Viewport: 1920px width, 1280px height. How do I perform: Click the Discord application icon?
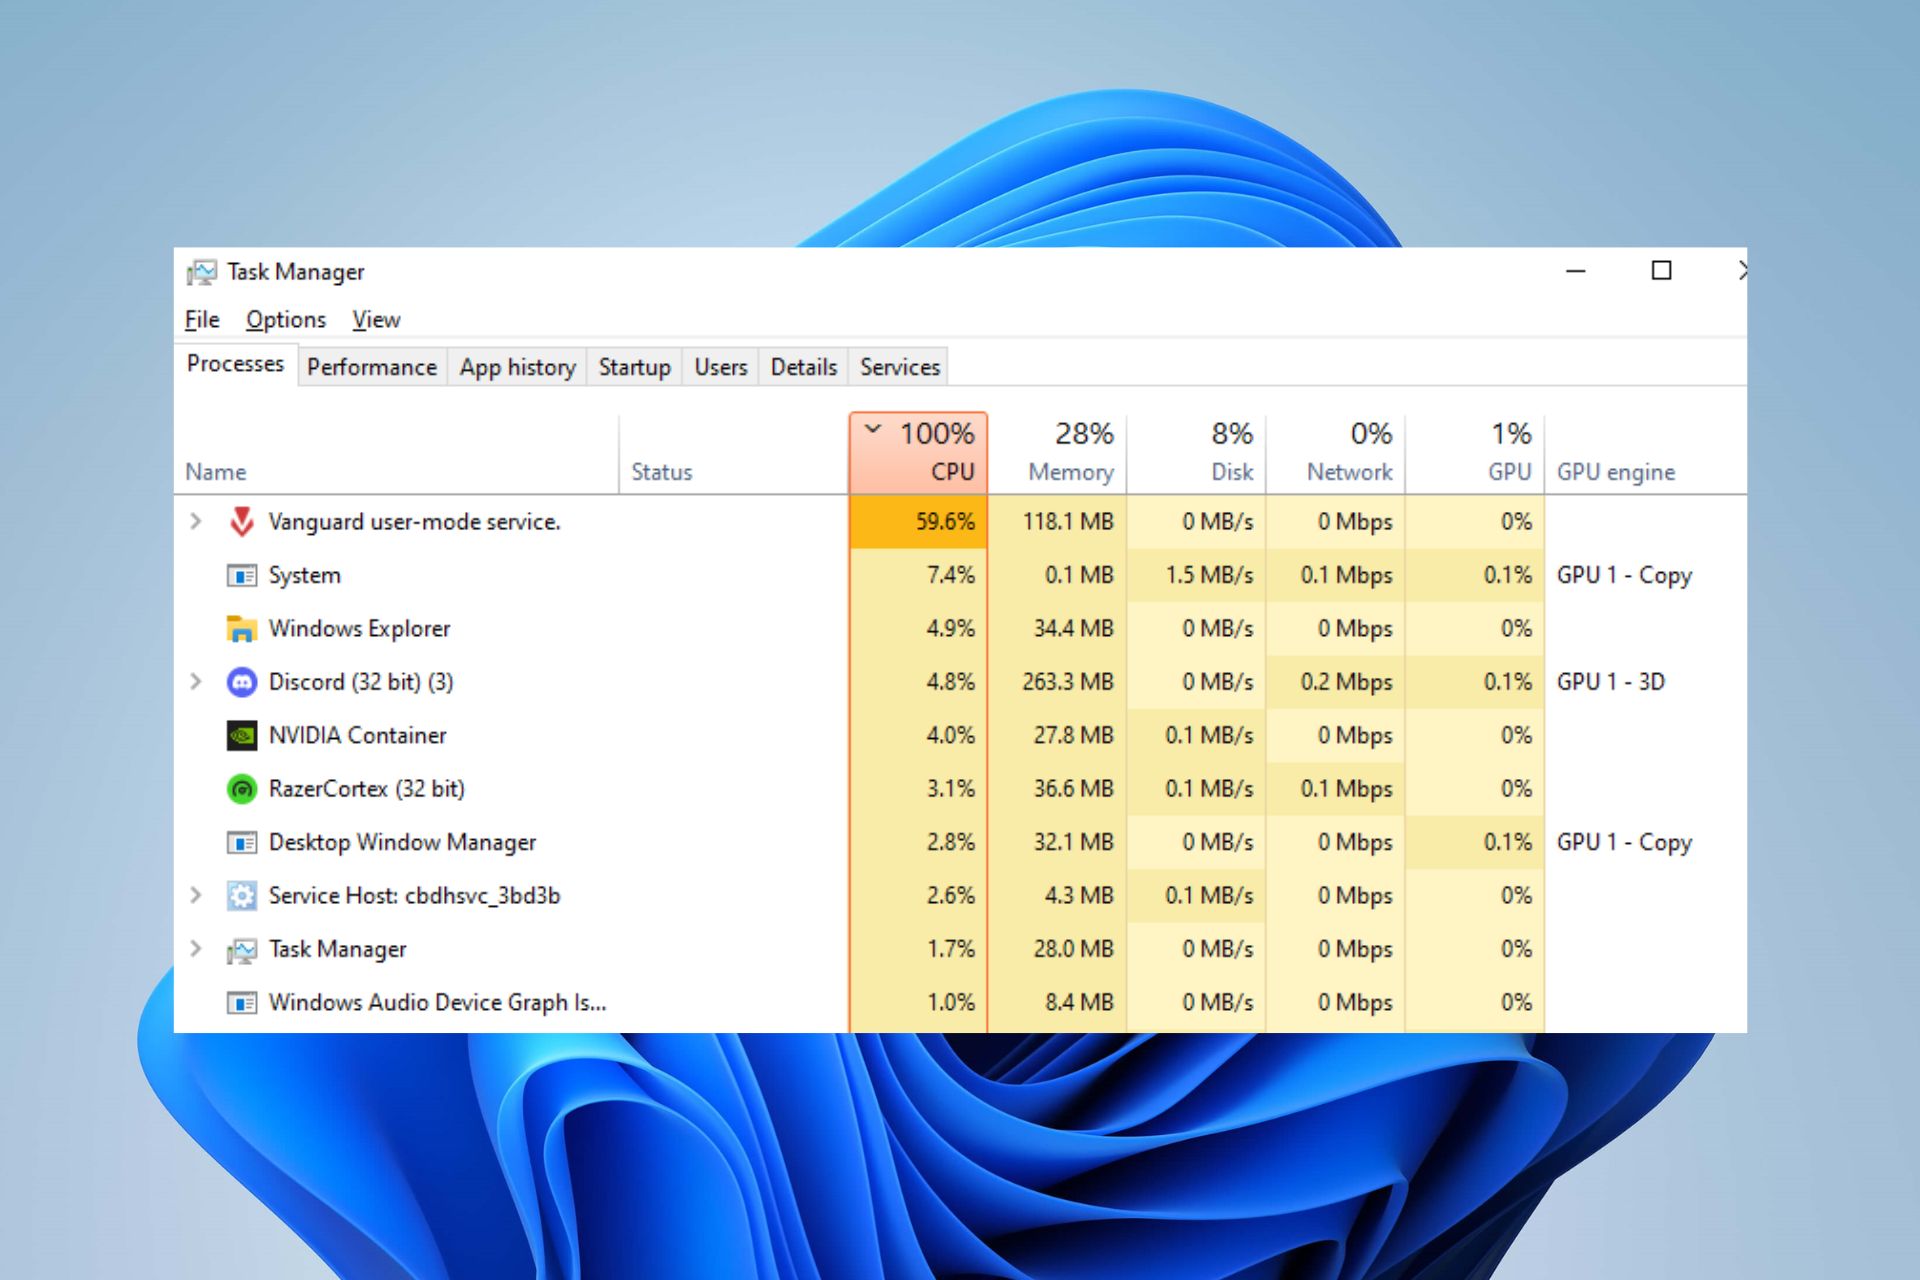(239, 681)
